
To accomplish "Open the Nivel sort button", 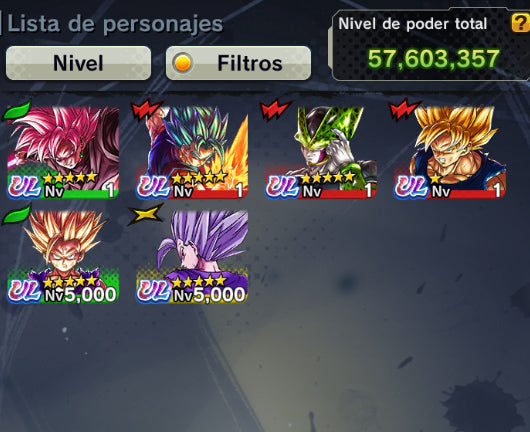I will [x=78, y=63].
